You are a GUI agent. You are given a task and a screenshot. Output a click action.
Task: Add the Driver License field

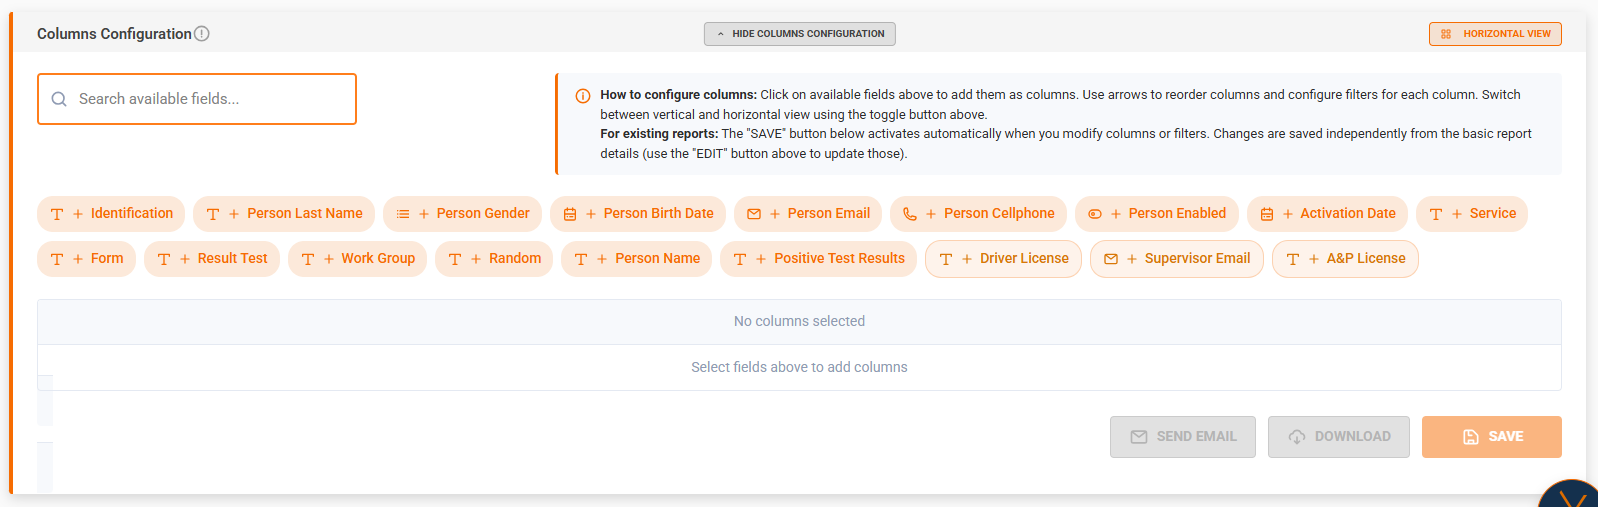click(x=1003, y=259)
